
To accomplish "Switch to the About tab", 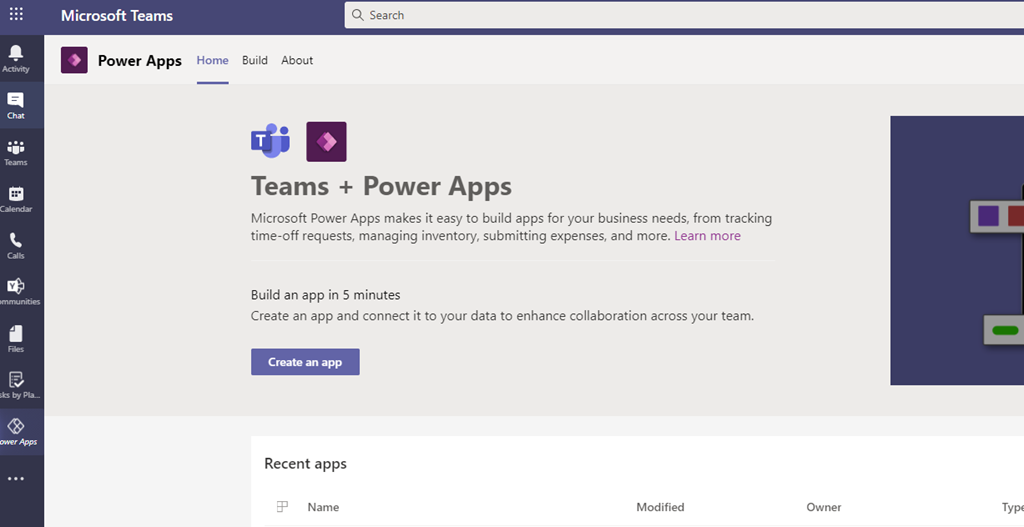I will click(297, 60).
